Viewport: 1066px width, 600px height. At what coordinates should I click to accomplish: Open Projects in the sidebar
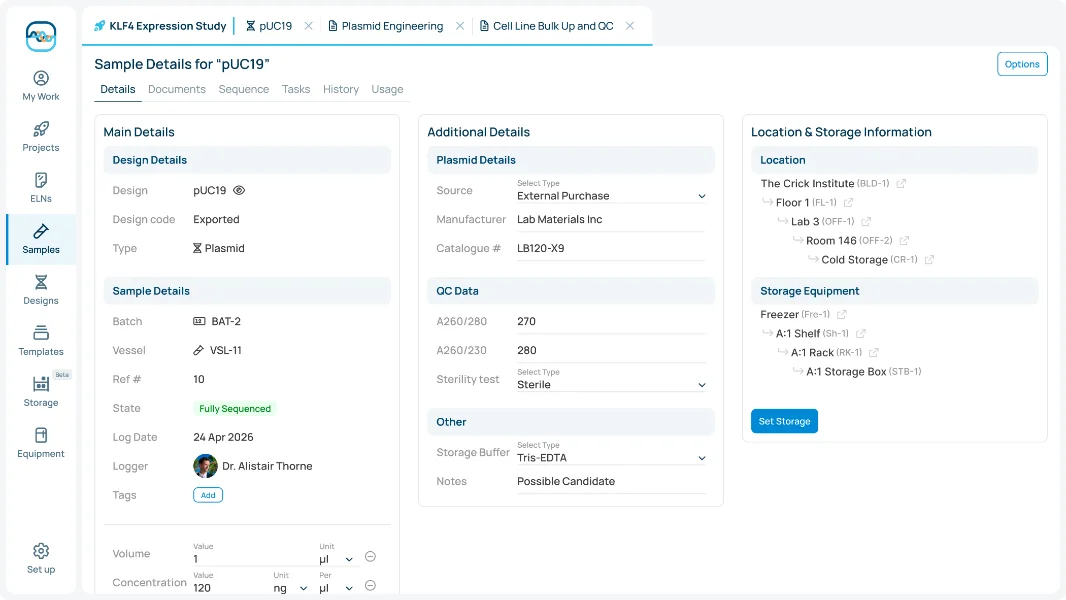(x=41, y=137)
